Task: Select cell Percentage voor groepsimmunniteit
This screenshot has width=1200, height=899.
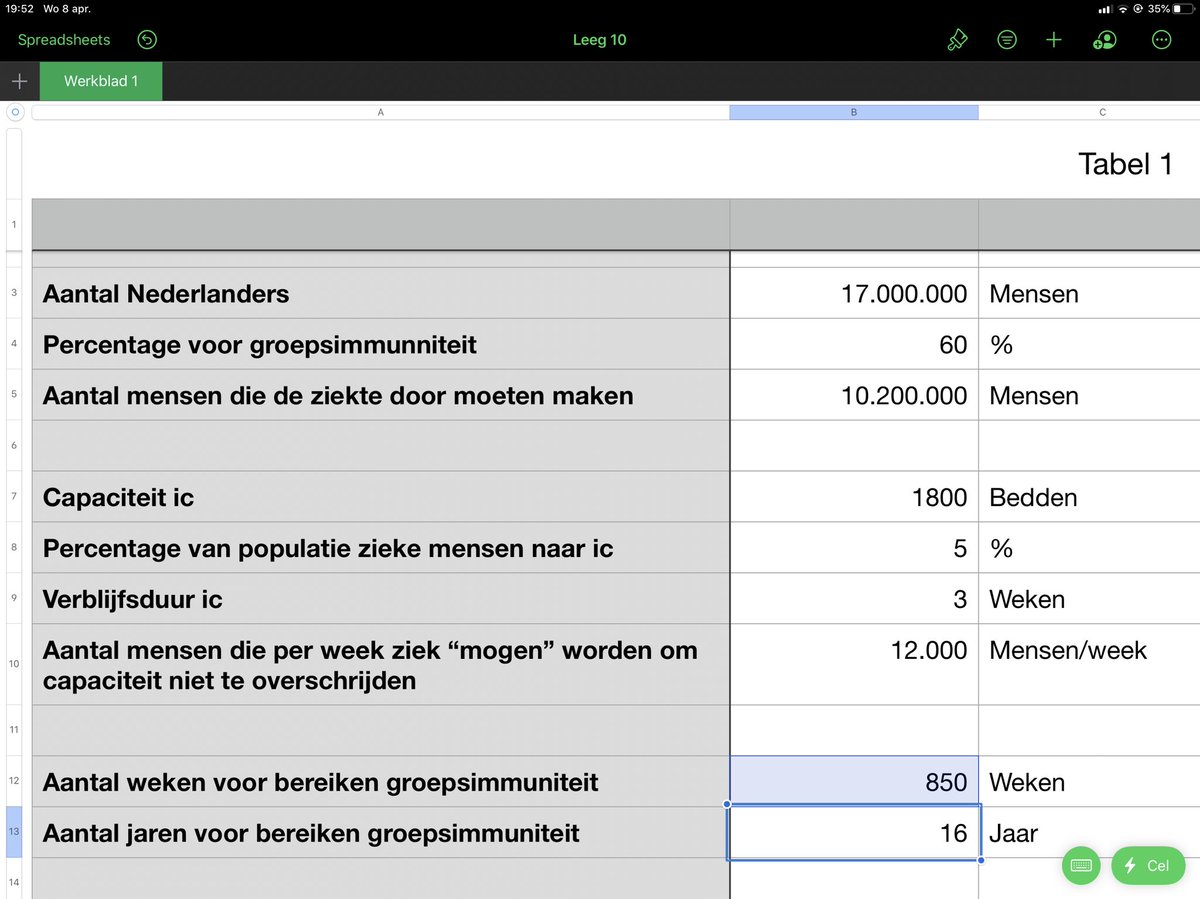Action: [381, 345]
